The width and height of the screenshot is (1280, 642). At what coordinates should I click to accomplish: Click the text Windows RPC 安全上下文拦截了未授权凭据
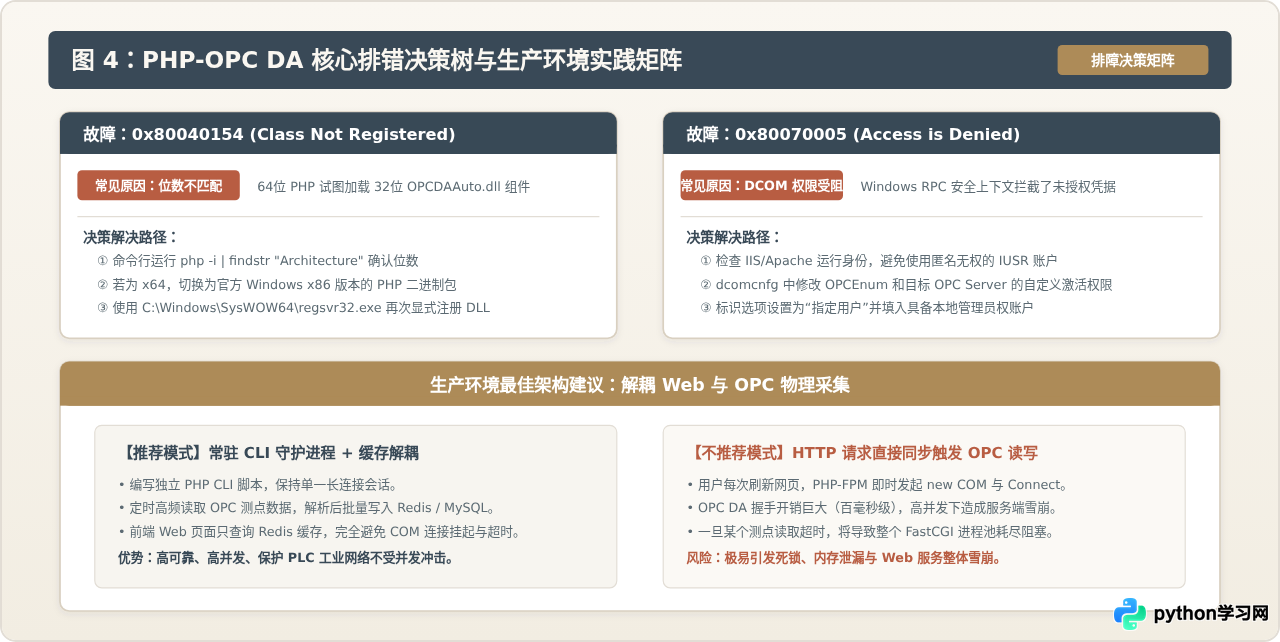pyautogui.click(x=987, y=187)
